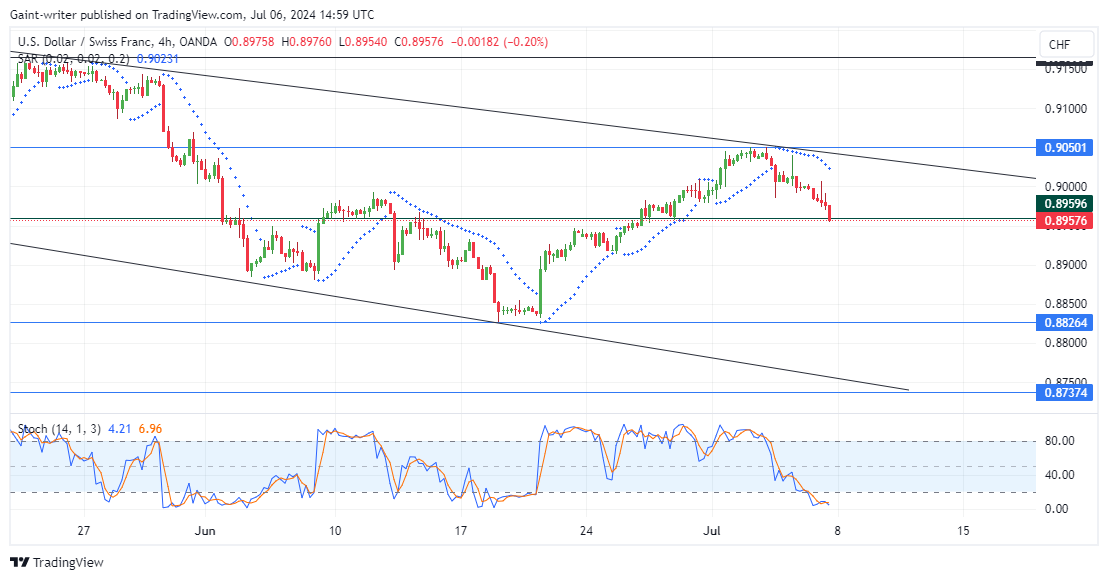Click the 80.00 stochastic scale value

click(x=1060, y=441)
